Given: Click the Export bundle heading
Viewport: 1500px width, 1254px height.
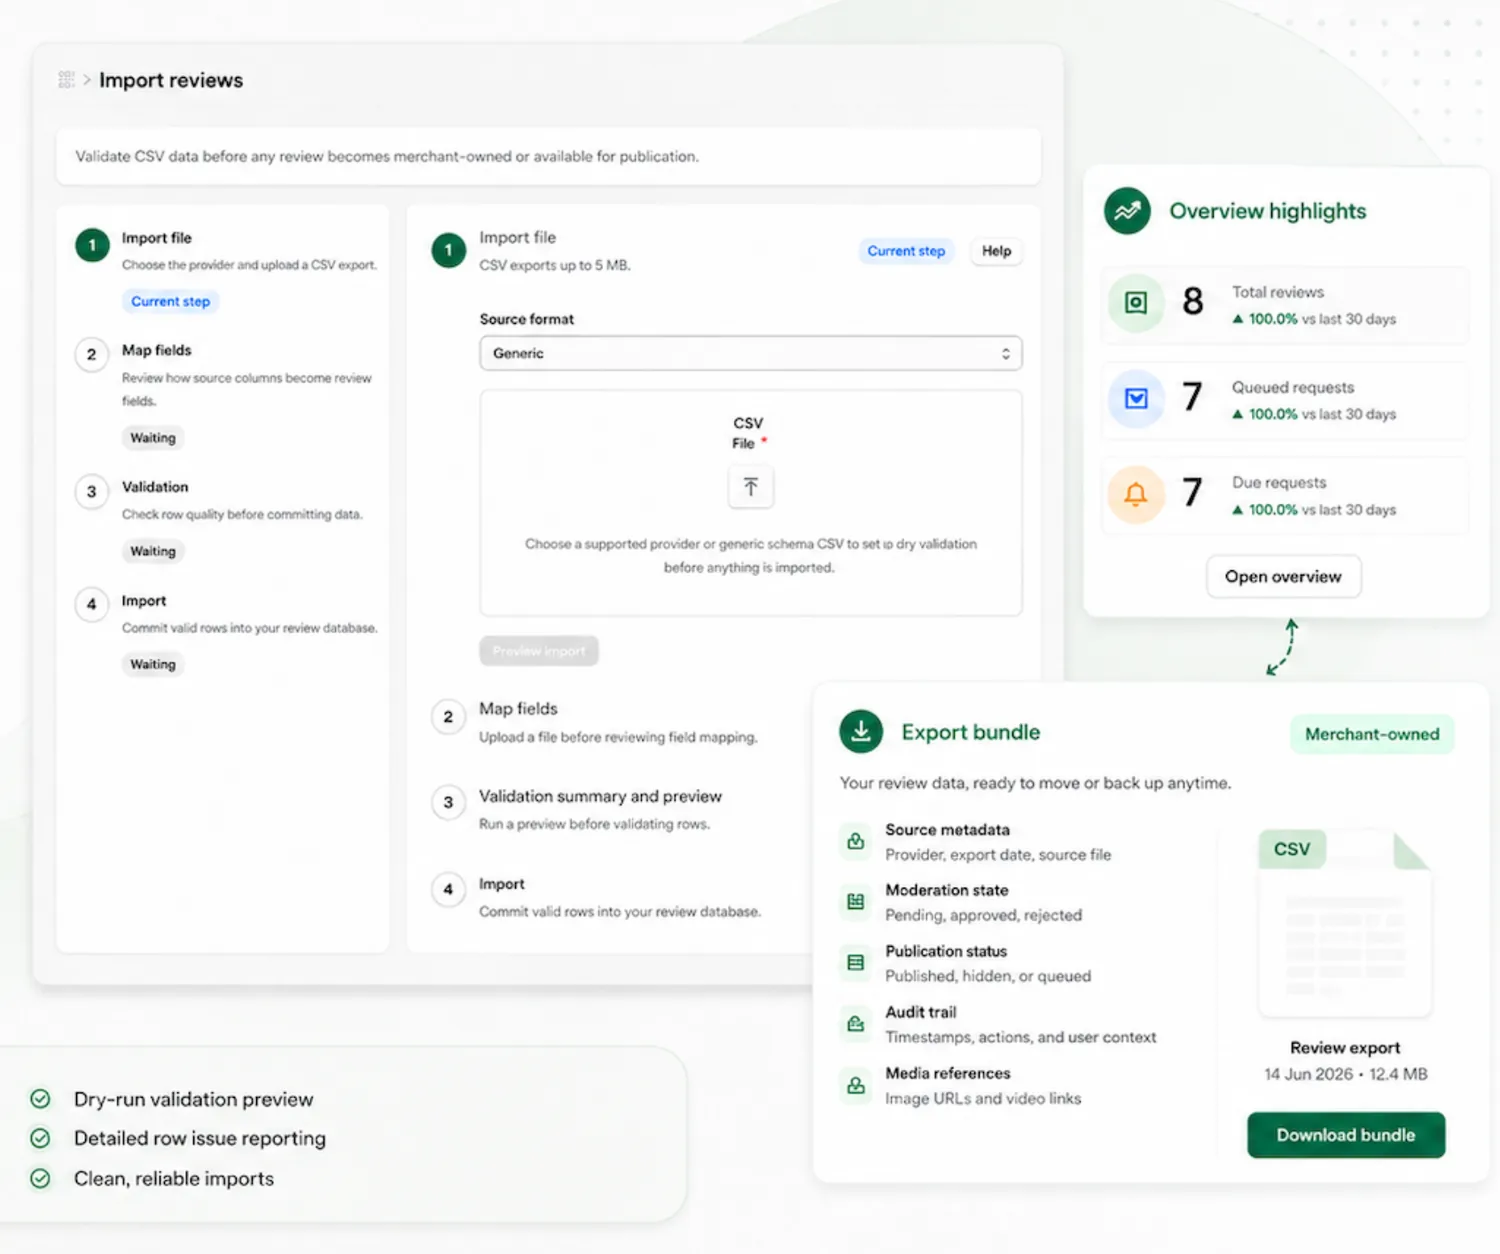Looking at the screenshot, I should pyautogui.click(x=971, y=732).
